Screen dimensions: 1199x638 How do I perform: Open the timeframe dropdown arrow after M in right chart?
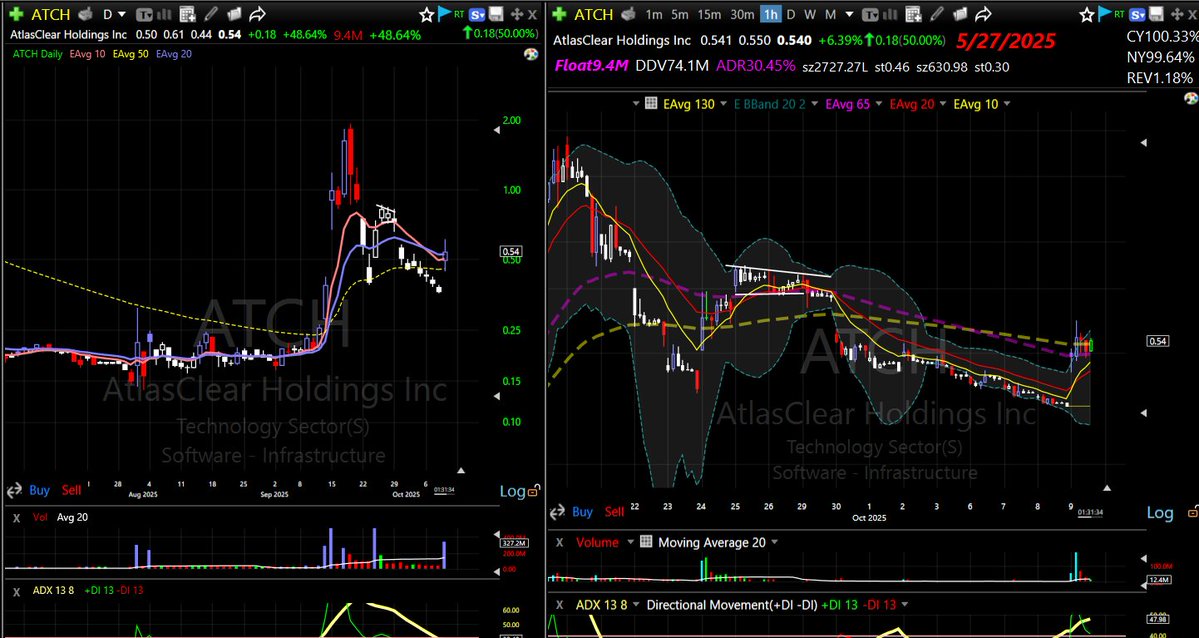click(849, 14)
